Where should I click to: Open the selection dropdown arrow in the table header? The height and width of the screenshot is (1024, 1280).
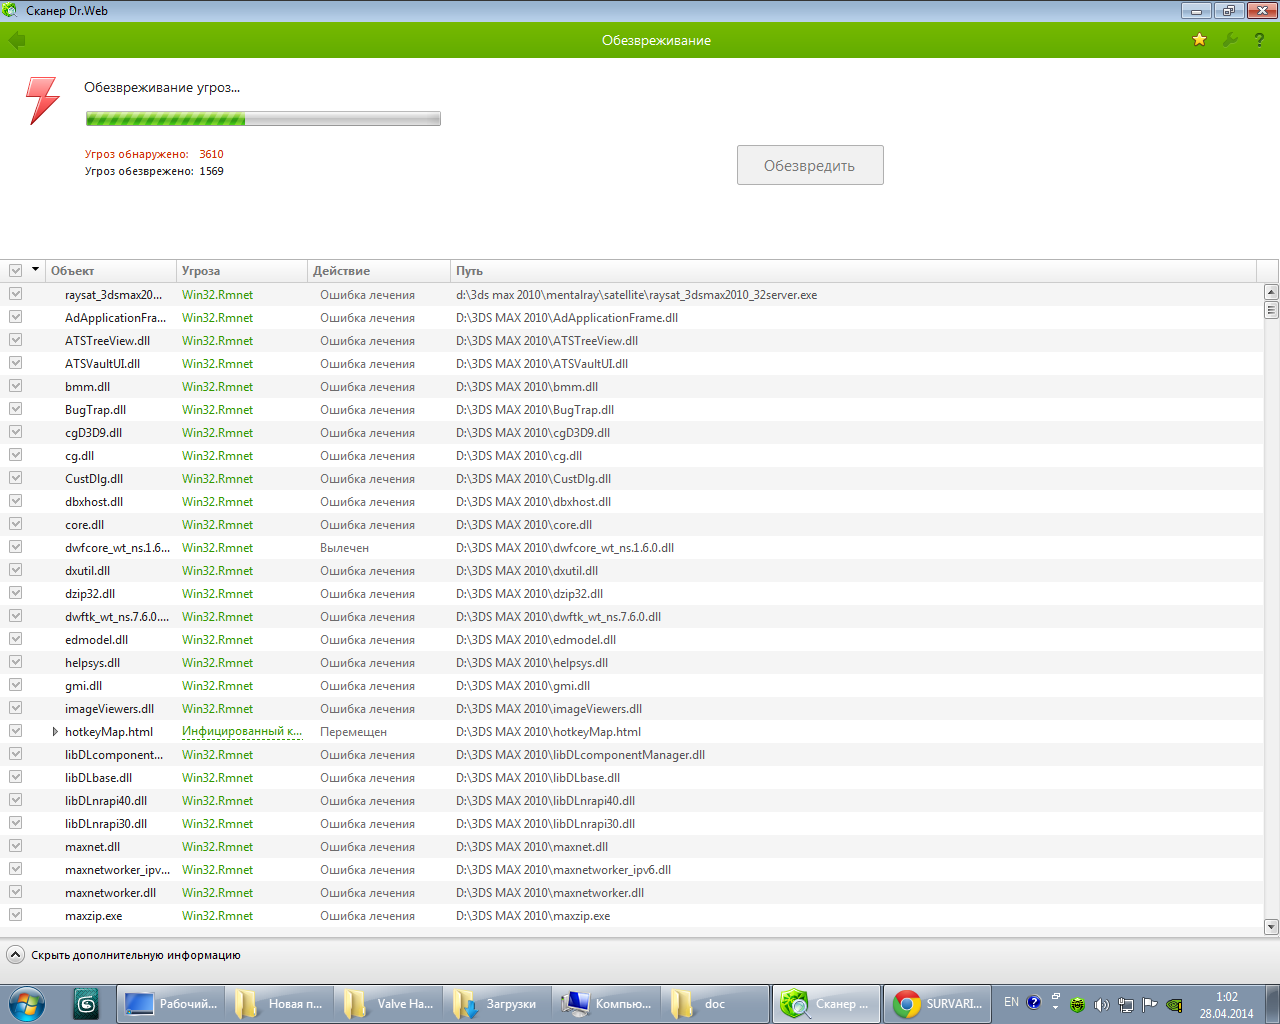(36, 270)
